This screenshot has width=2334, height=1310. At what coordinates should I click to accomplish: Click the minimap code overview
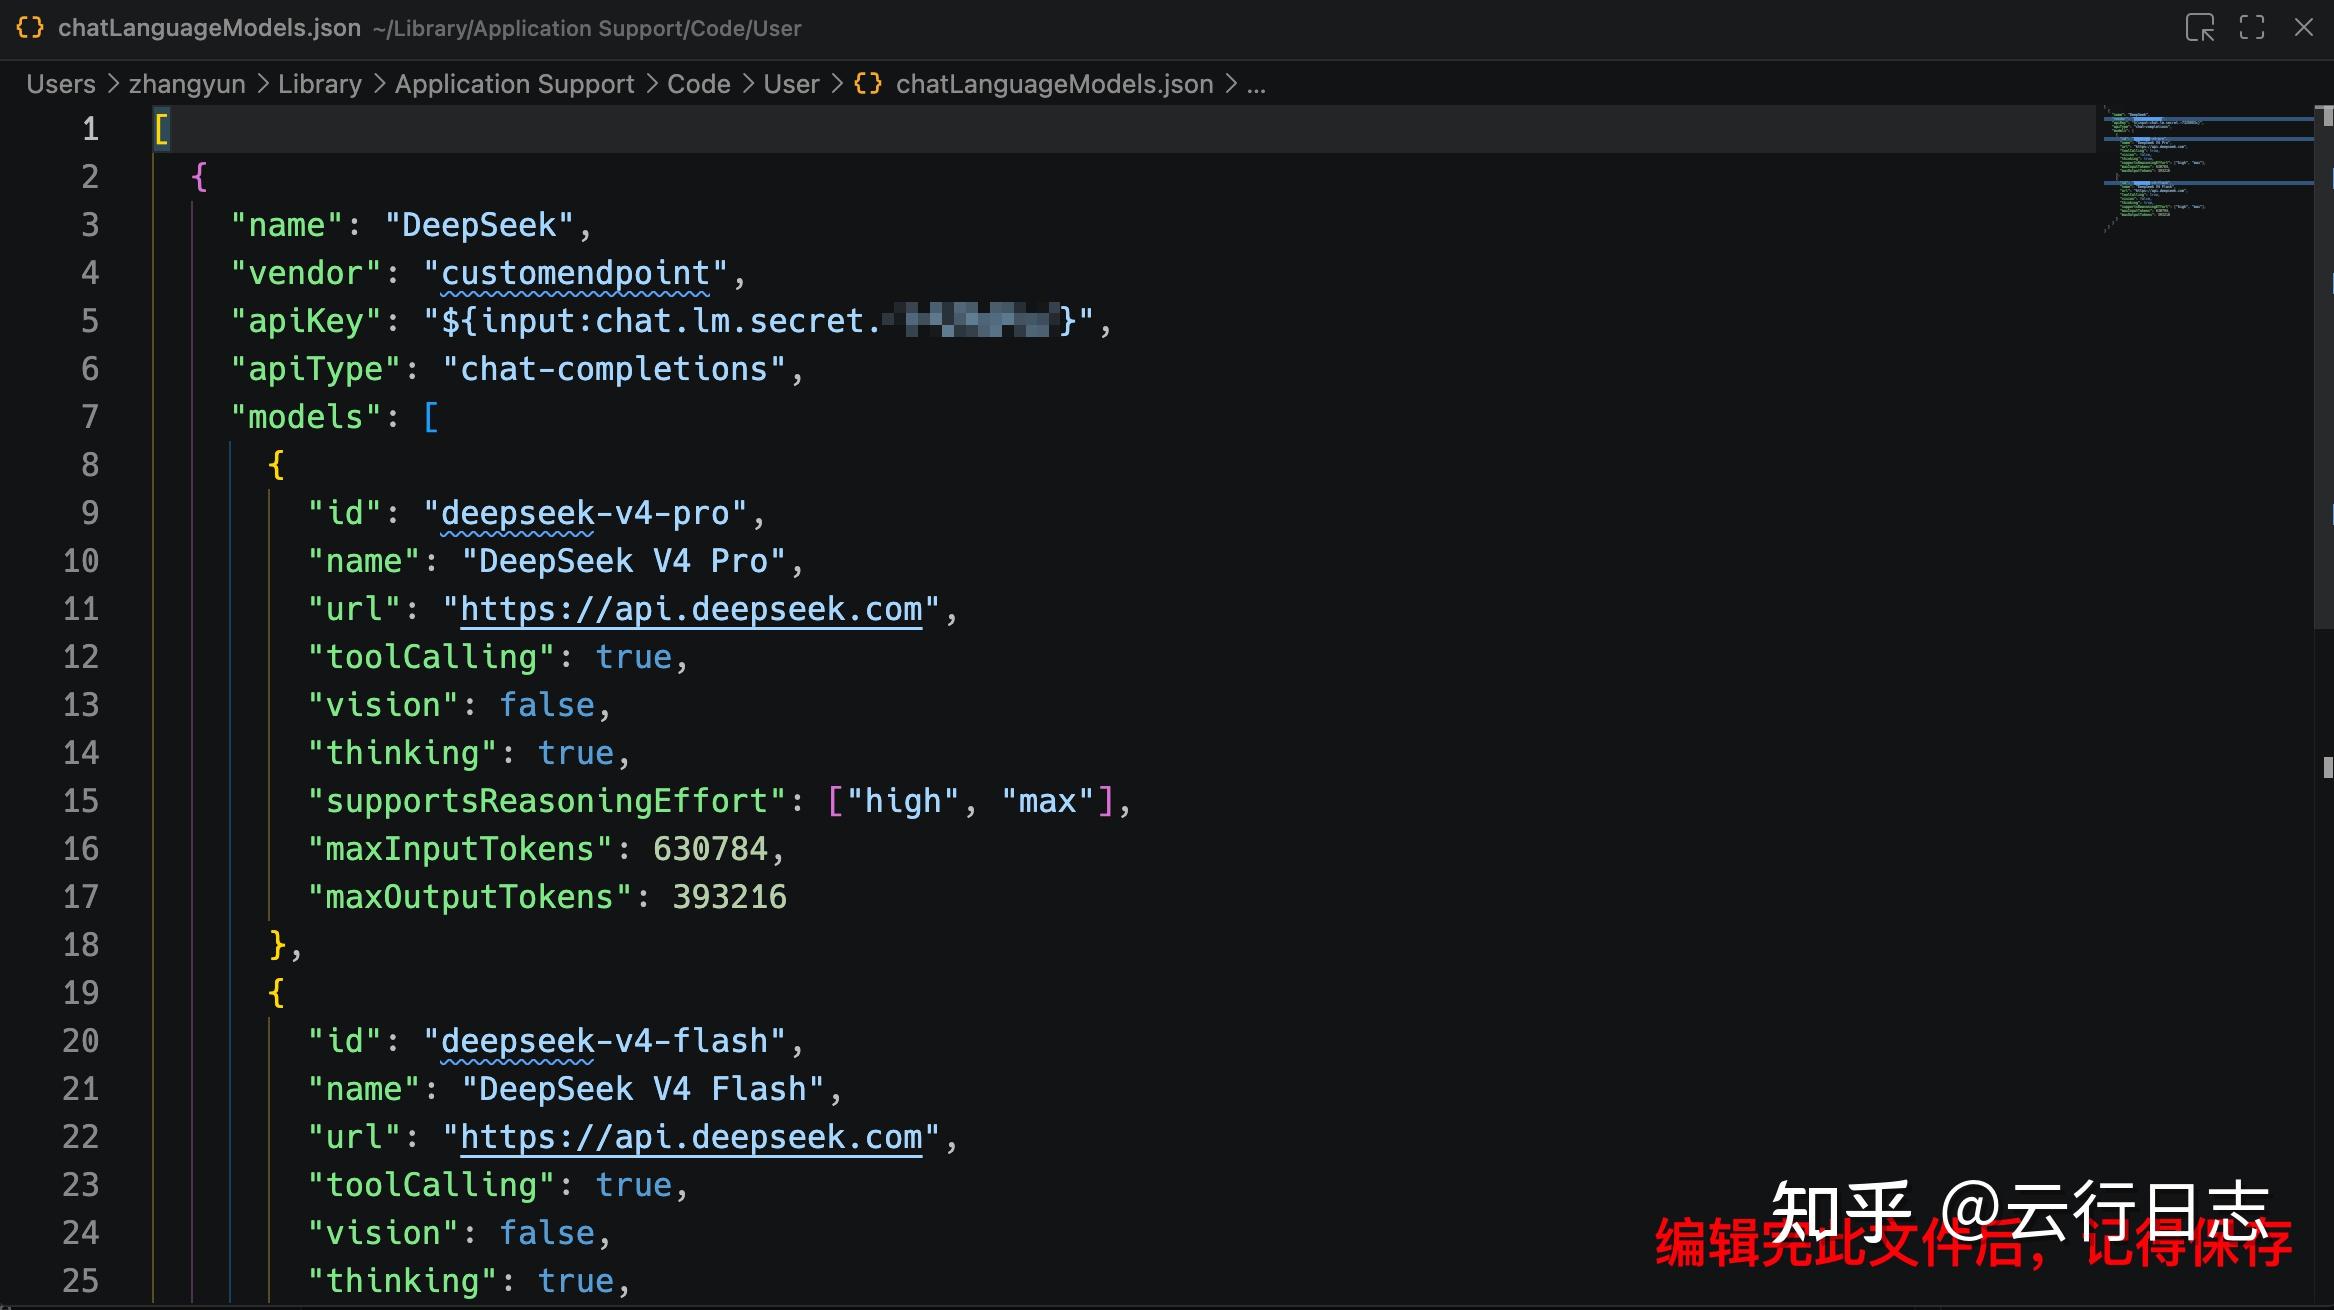tap(2208, 170)
